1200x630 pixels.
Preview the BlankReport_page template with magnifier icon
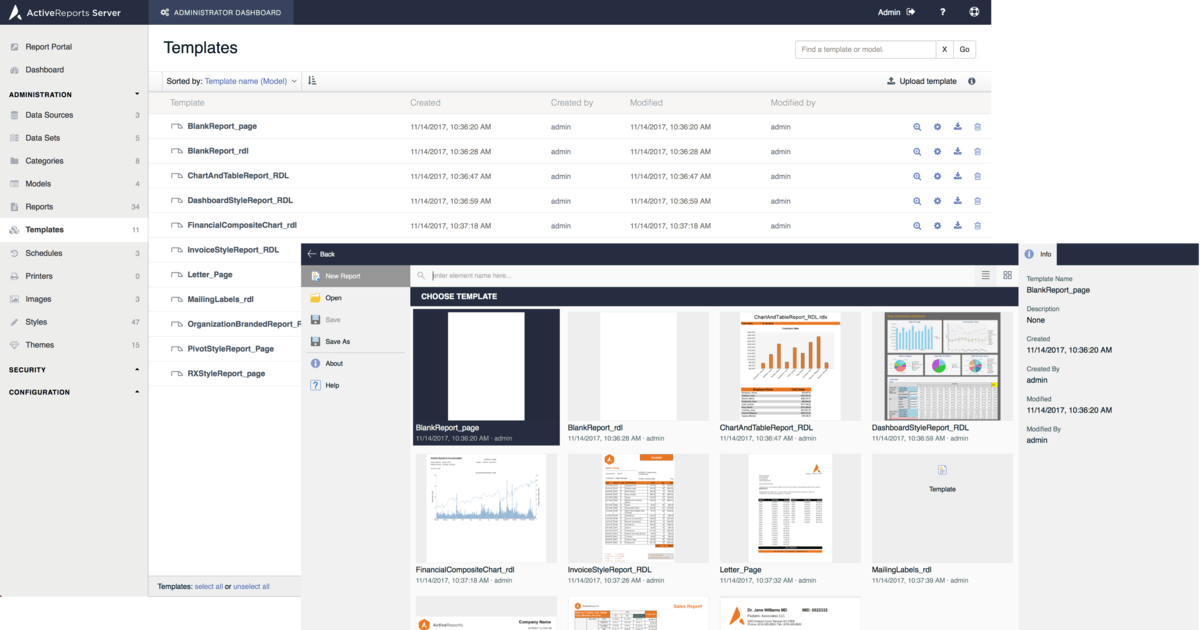917,127
